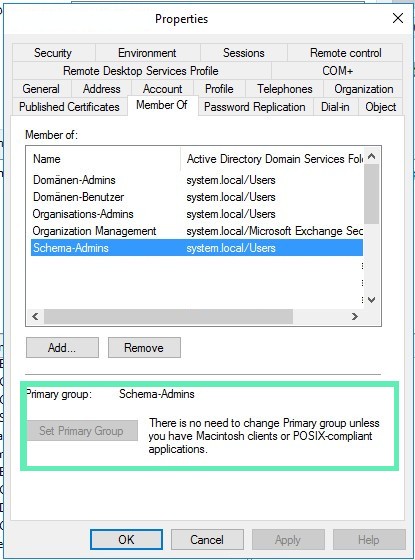
Task: Click the horizontal scroll left arrow
Action: click(x=35, y=316)
